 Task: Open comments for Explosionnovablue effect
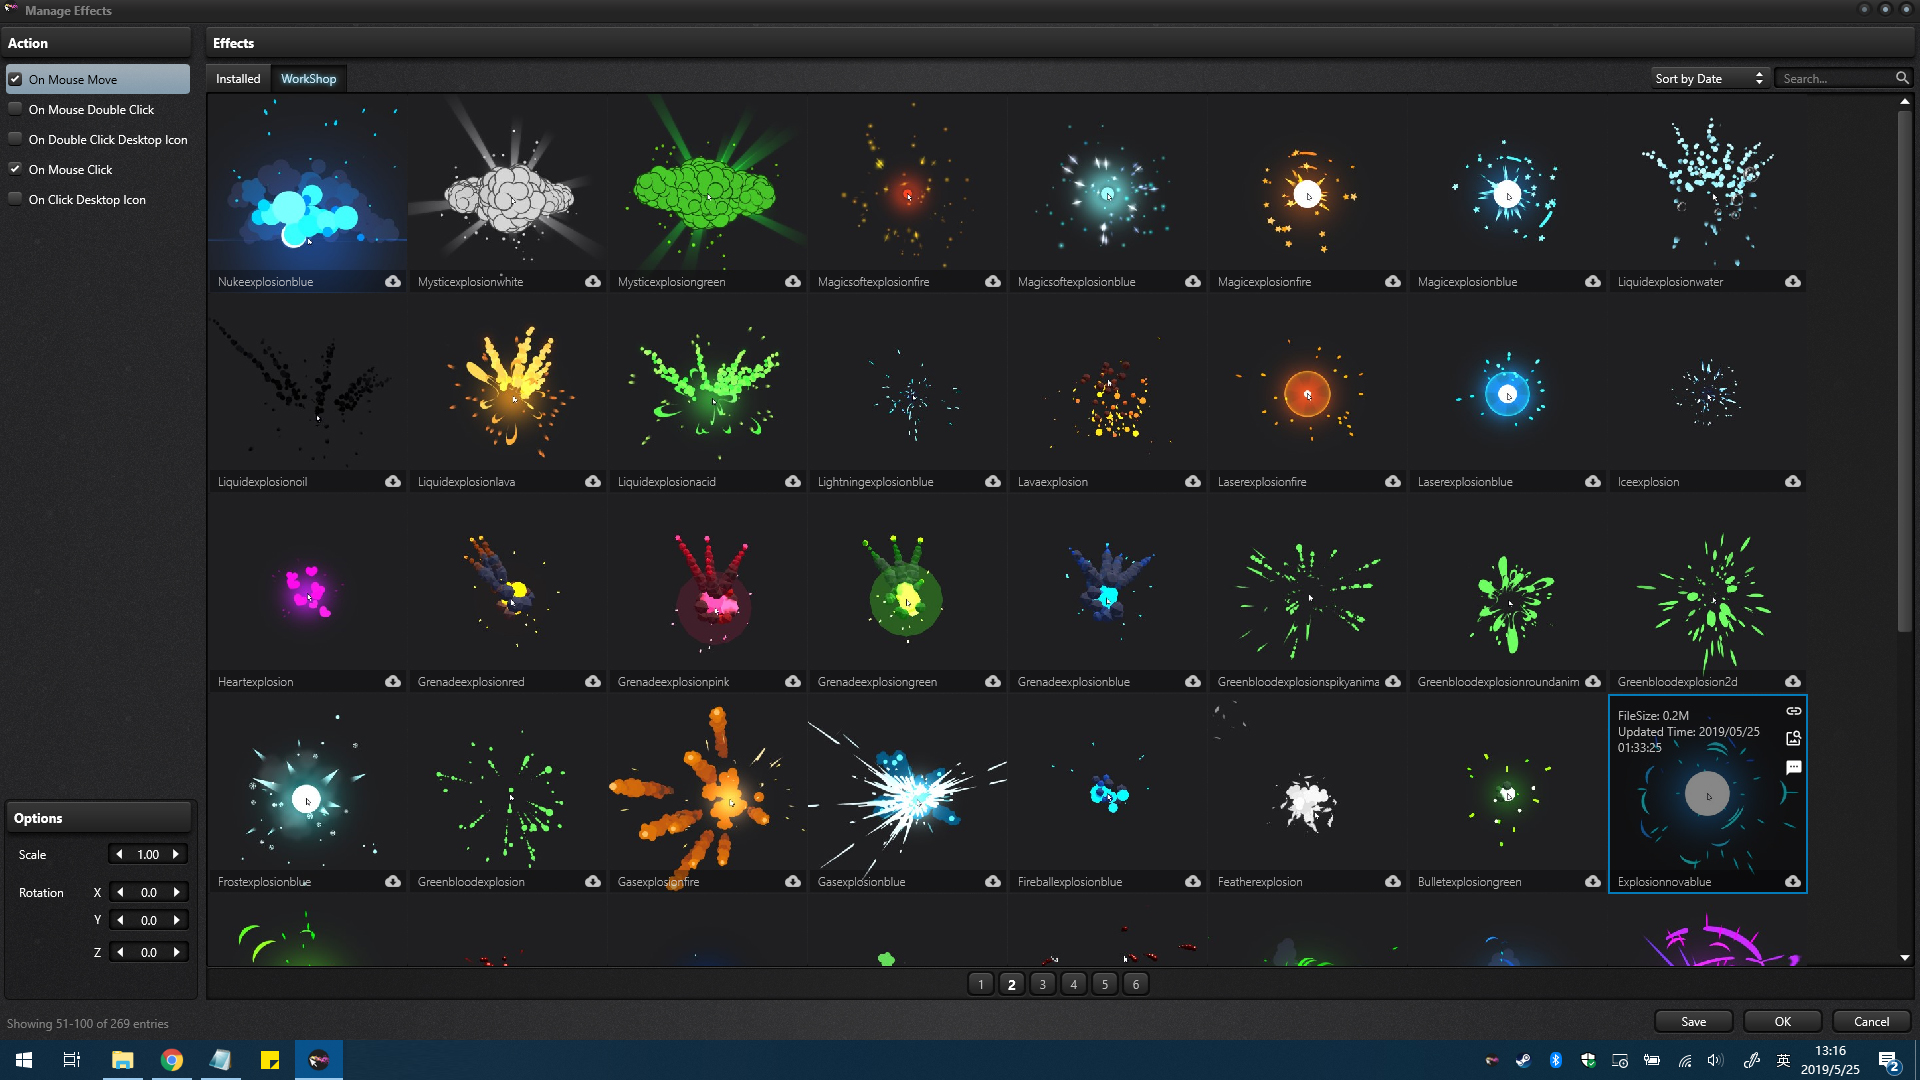point(1793,767)
